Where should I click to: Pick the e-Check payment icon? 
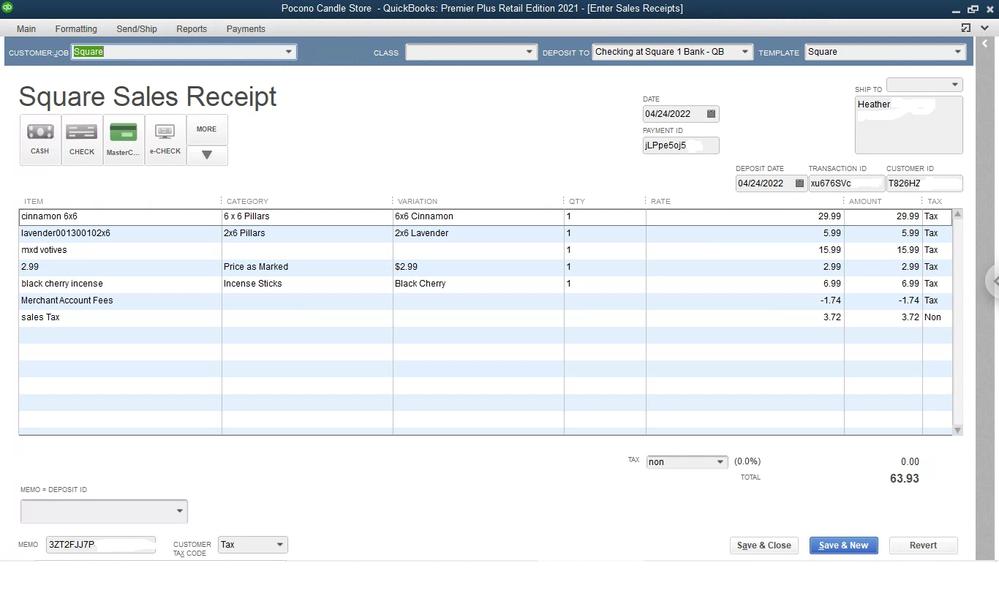click(165, 139)
